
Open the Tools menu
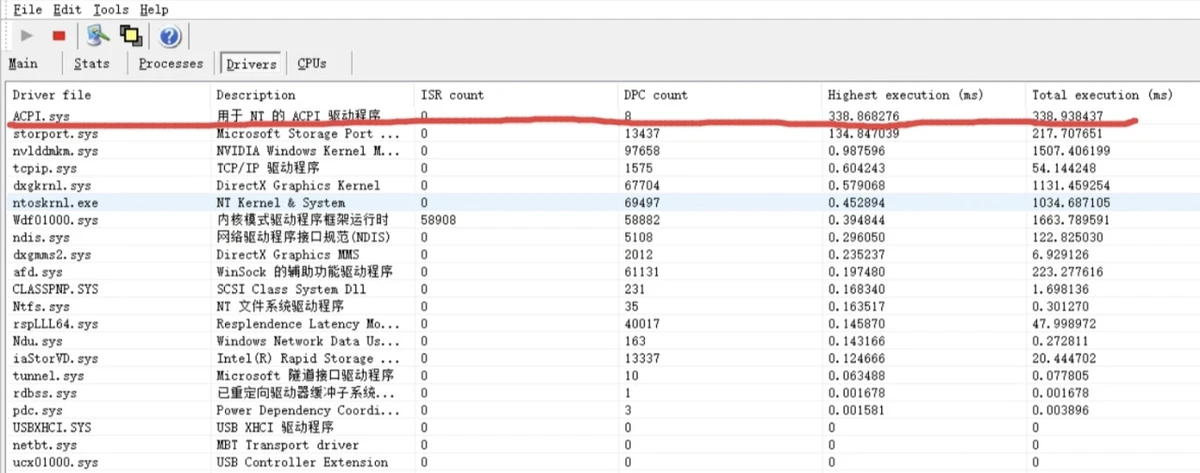coord(110,9)
